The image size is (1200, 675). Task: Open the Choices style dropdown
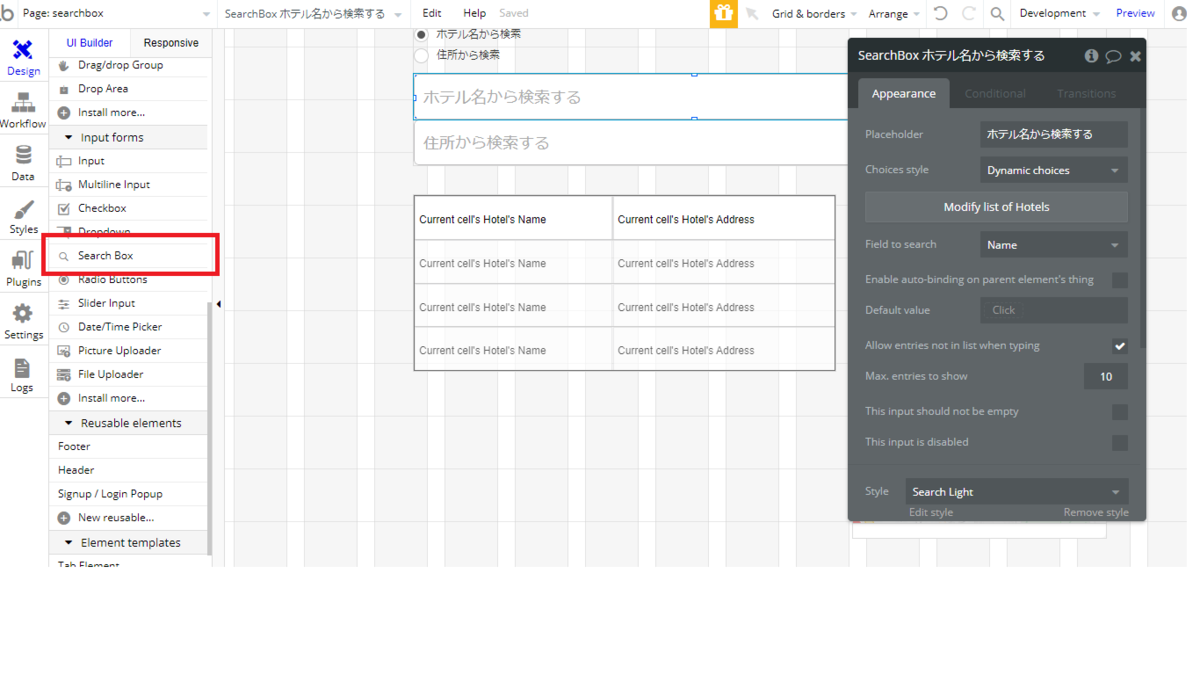1053,170
